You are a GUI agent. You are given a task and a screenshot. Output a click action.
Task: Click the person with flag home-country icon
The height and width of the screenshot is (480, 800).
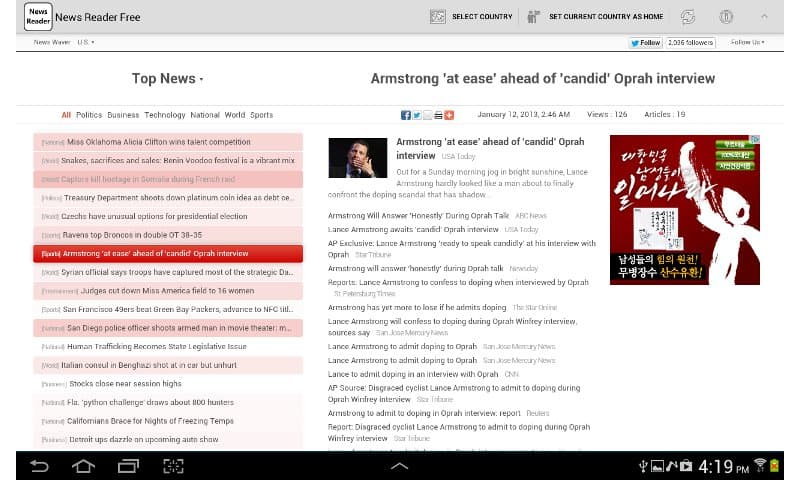pos(533,17)
